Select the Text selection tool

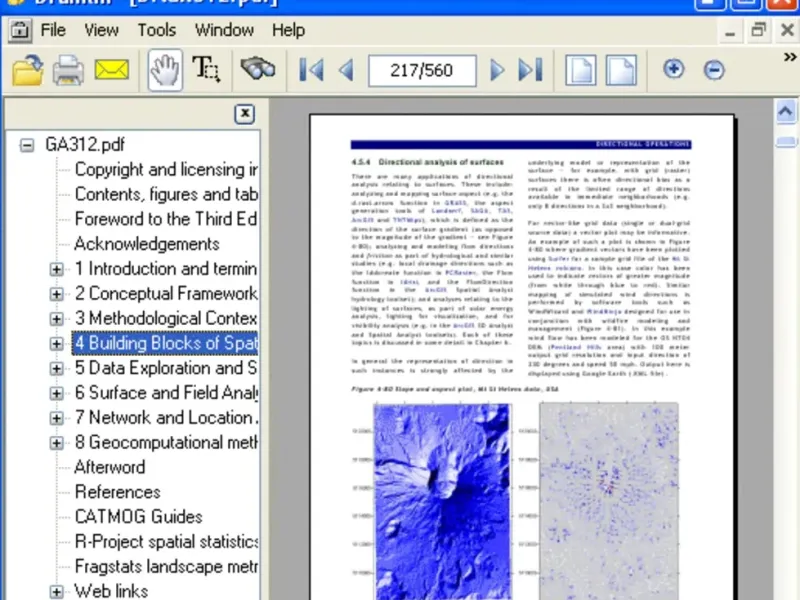click(206, 69)
